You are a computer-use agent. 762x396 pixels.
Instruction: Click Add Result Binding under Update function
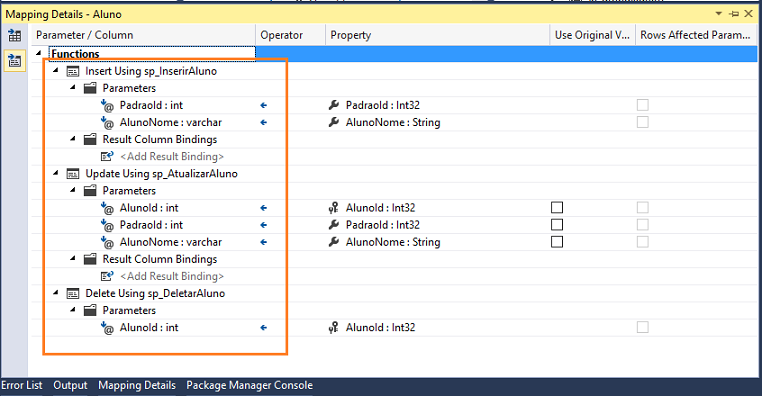click(x=172, y=276)
